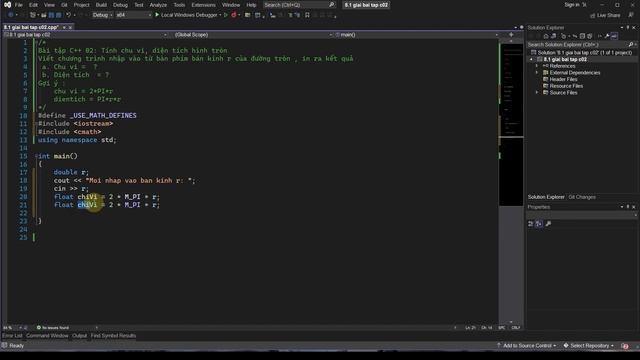640x360 pixels.
Task: Click the toolbar bookmark icon
Action: 307,15
